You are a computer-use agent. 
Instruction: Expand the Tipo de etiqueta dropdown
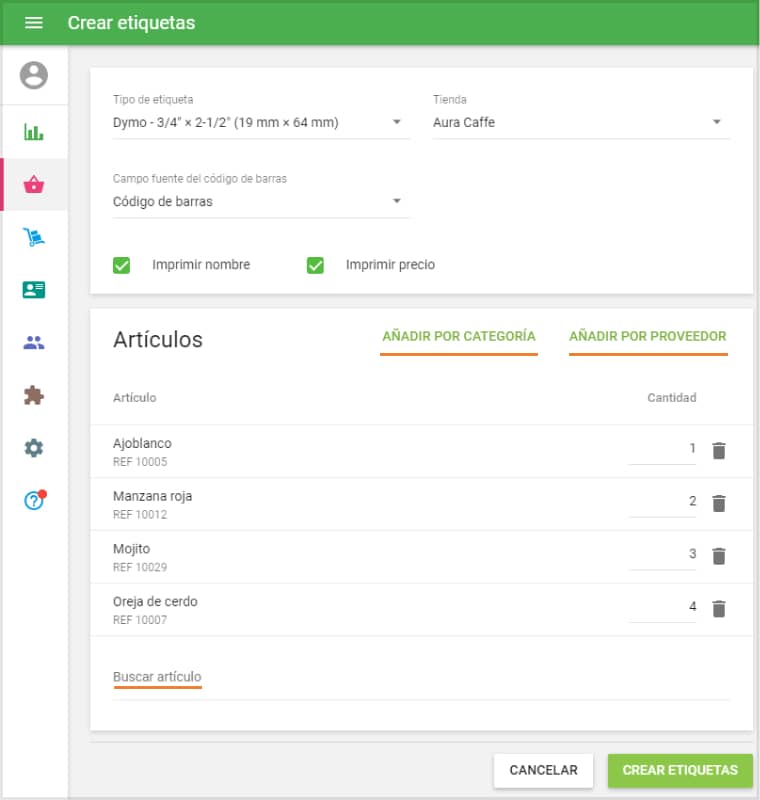(260, 123)
